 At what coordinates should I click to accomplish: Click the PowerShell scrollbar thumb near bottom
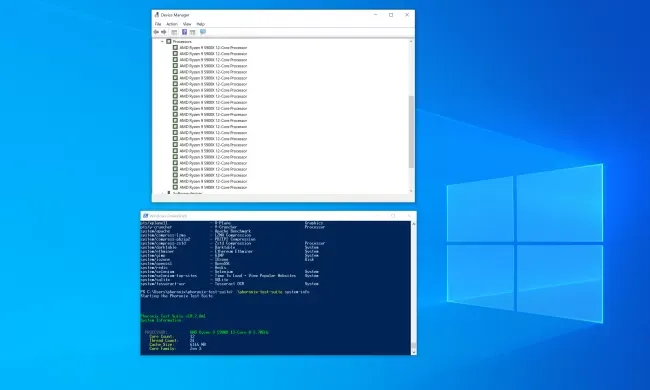pyautogui.click(x=413, y=346)
